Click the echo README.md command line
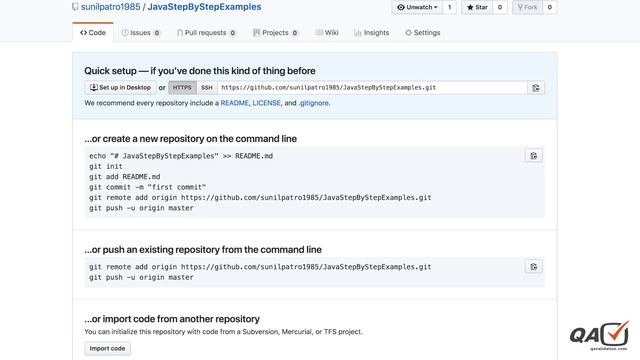Screen dimensions: 640x360 (181, 156)
